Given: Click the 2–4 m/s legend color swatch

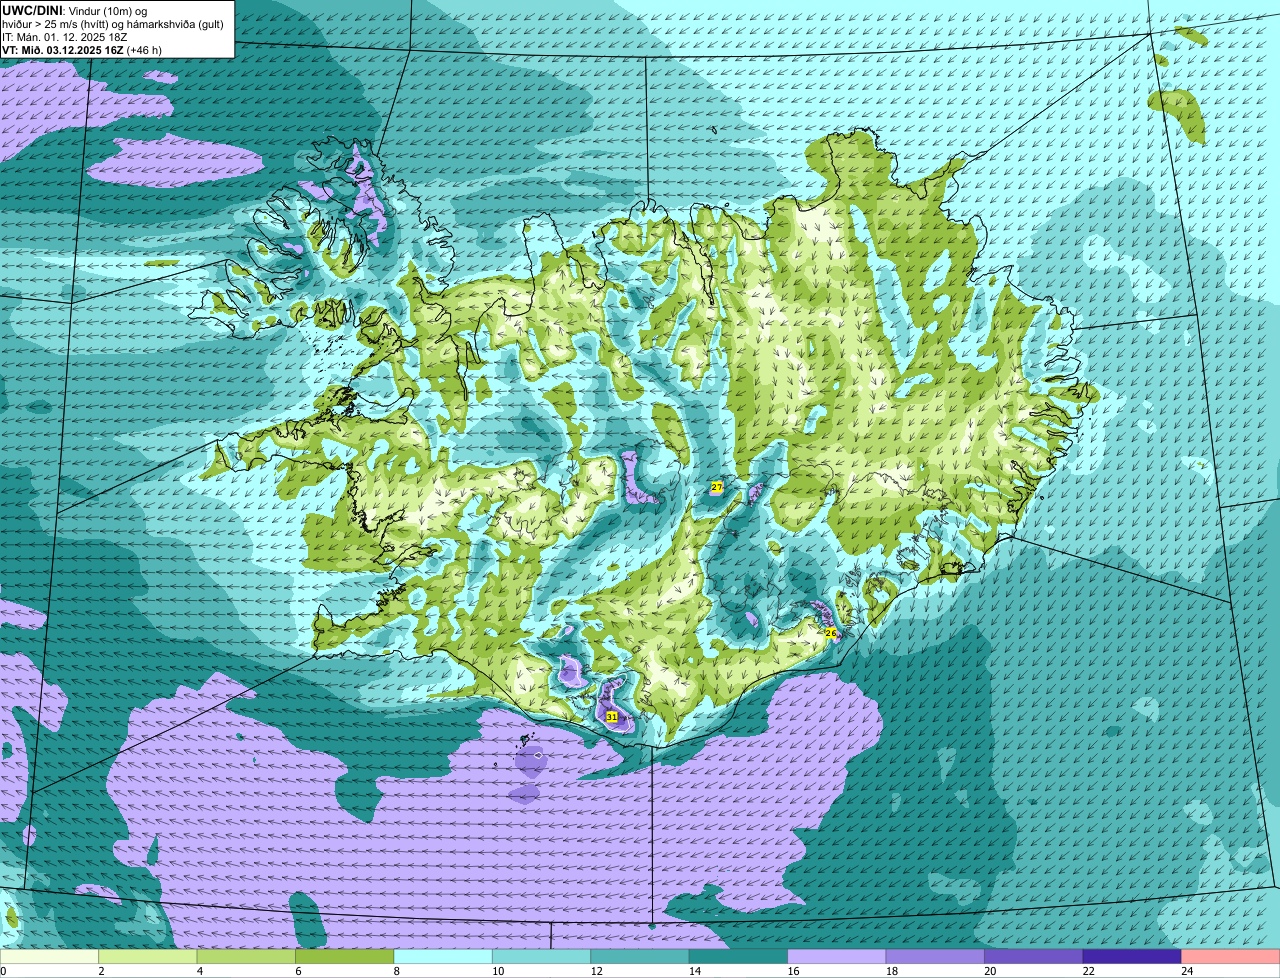Looking at the screenshot, I should (x=149, y=957).
